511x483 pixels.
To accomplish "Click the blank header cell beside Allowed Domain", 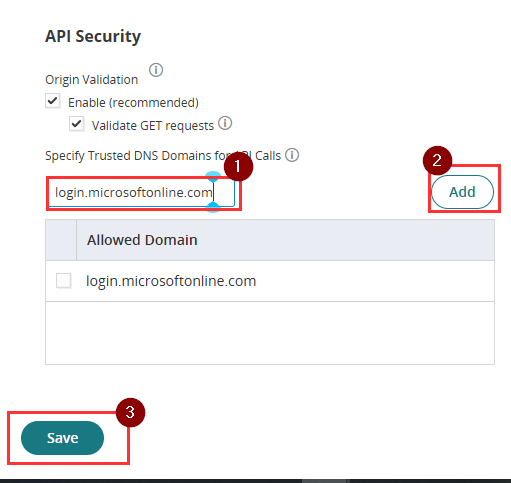I will tap(61, 240).
